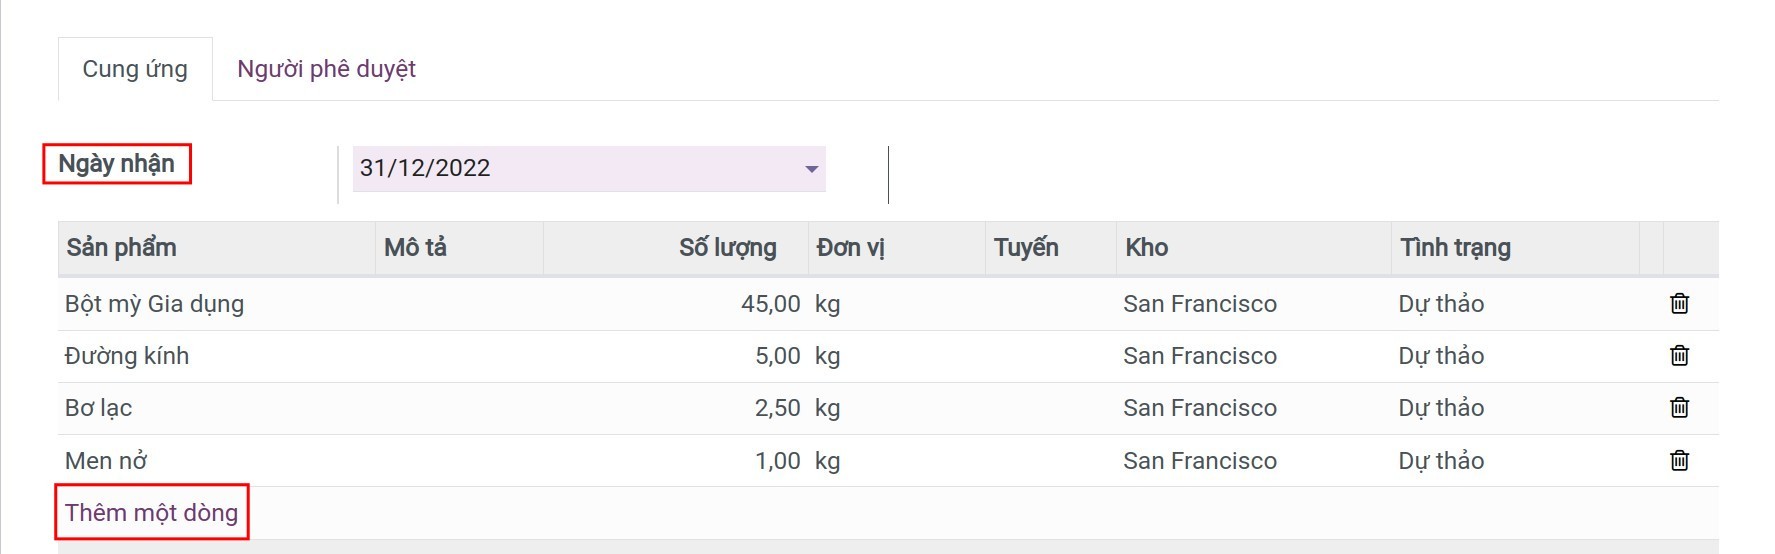Click the Kho column header

(x=1147, y=248)
